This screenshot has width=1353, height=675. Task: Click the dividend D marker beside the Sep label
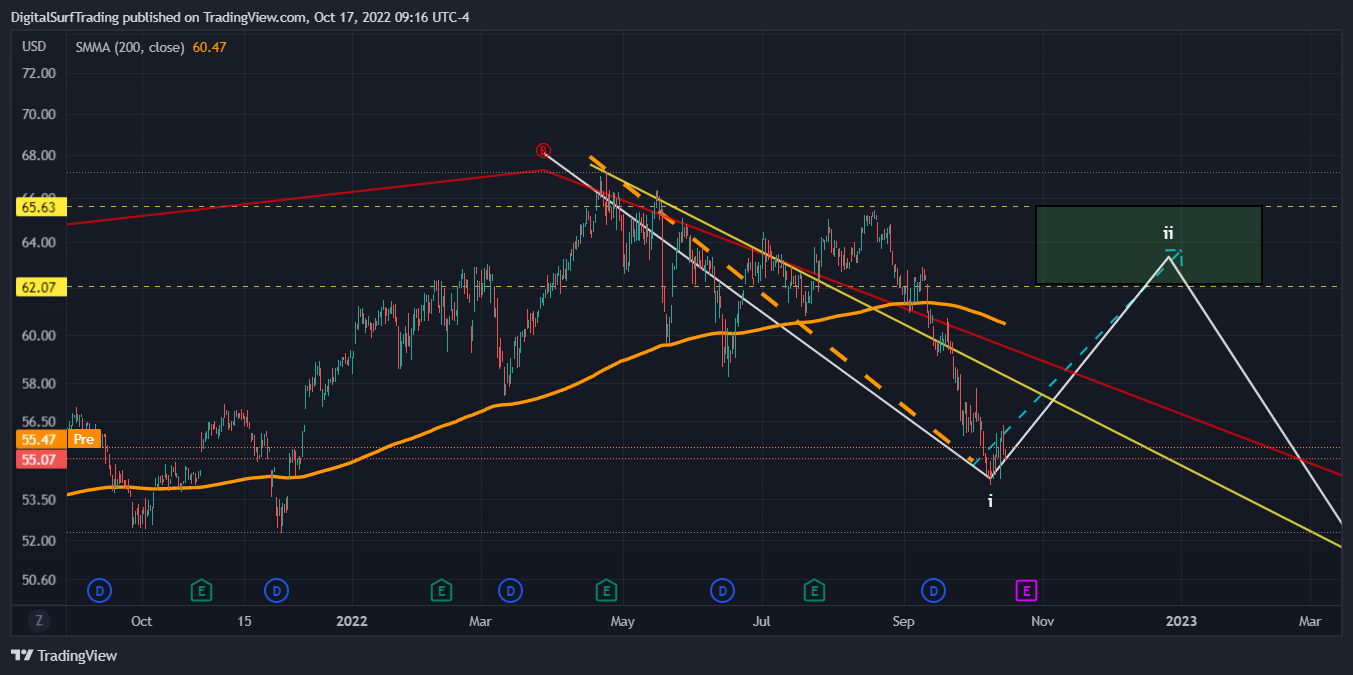click(933, 591)
